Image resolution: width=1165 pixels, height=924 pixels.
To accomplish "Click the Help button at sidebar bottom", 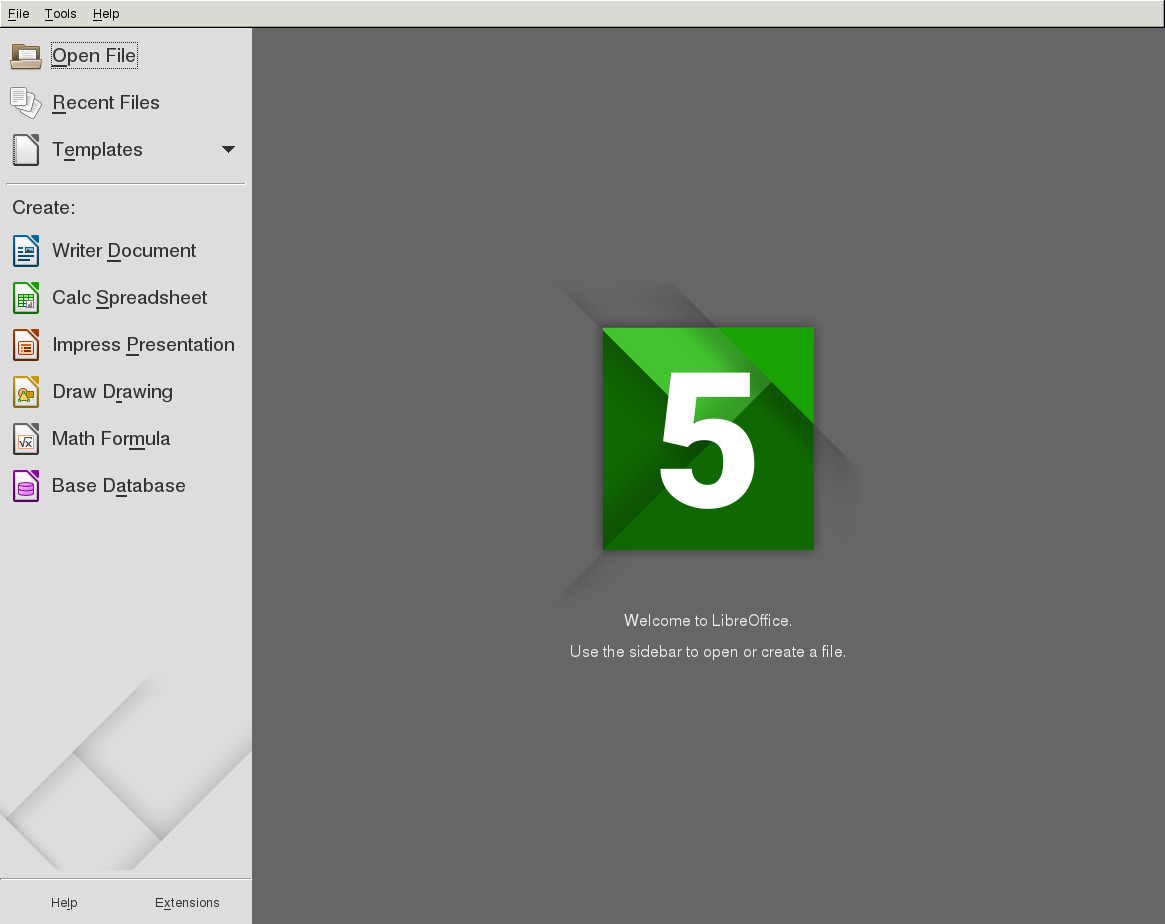I will pos(64,902).
